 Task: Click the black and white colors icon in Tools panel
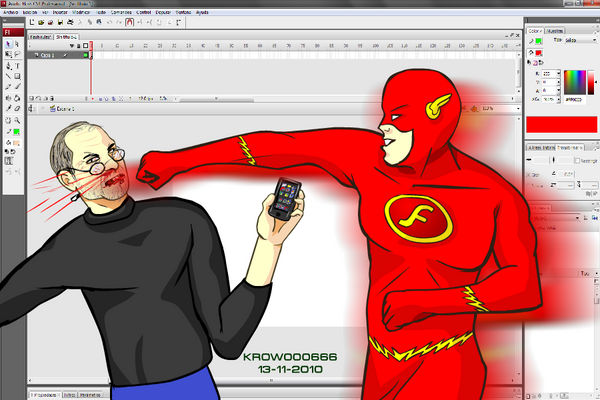coord(7,152)
